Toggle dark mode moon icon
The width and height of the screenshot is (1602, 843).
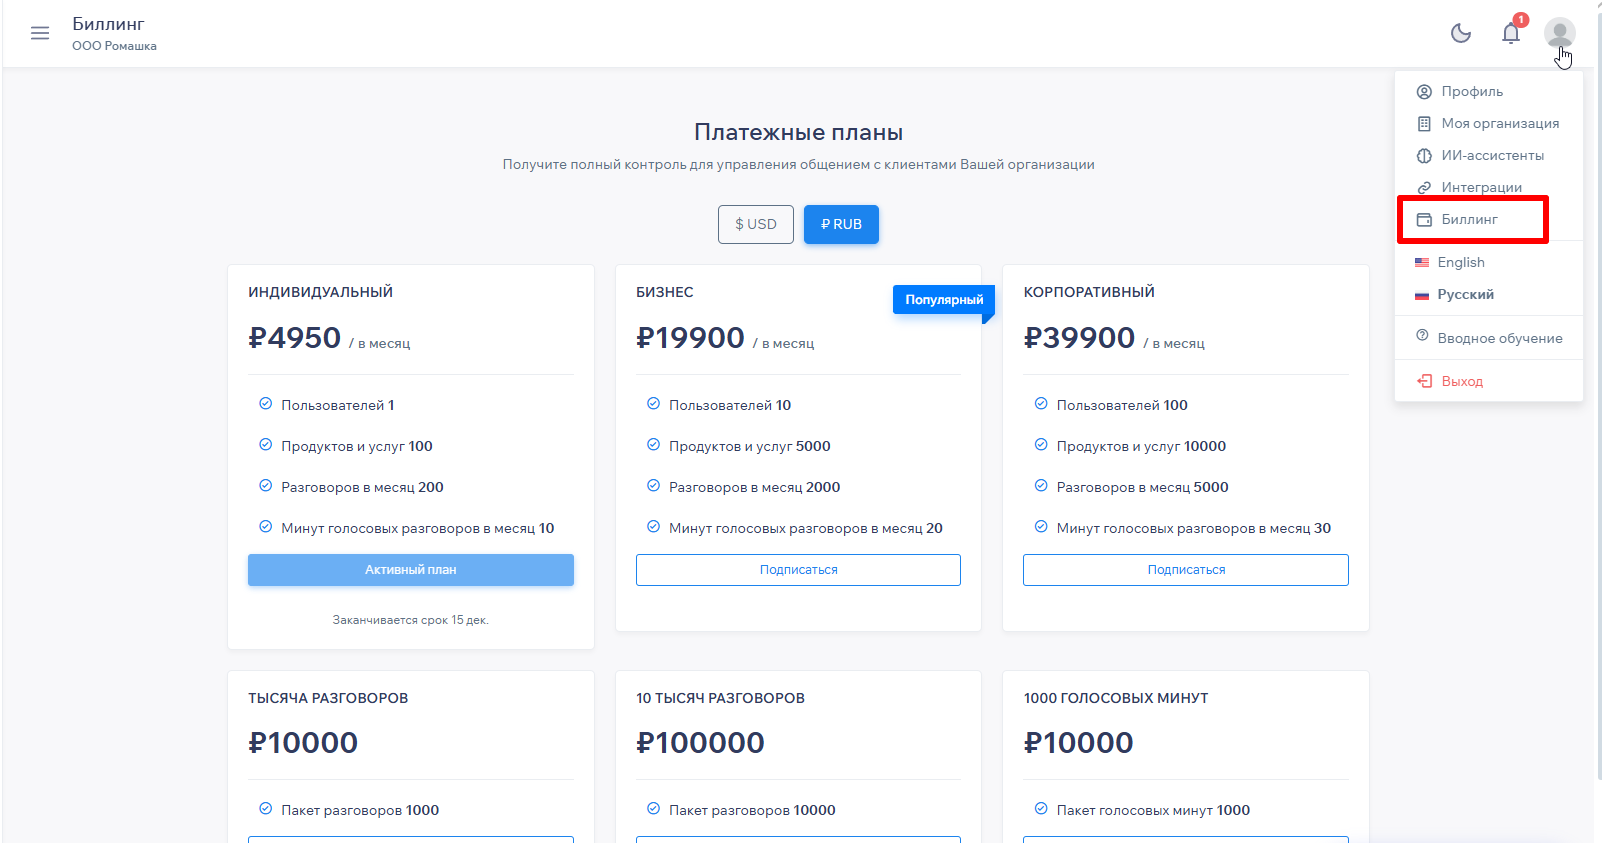1461,33
